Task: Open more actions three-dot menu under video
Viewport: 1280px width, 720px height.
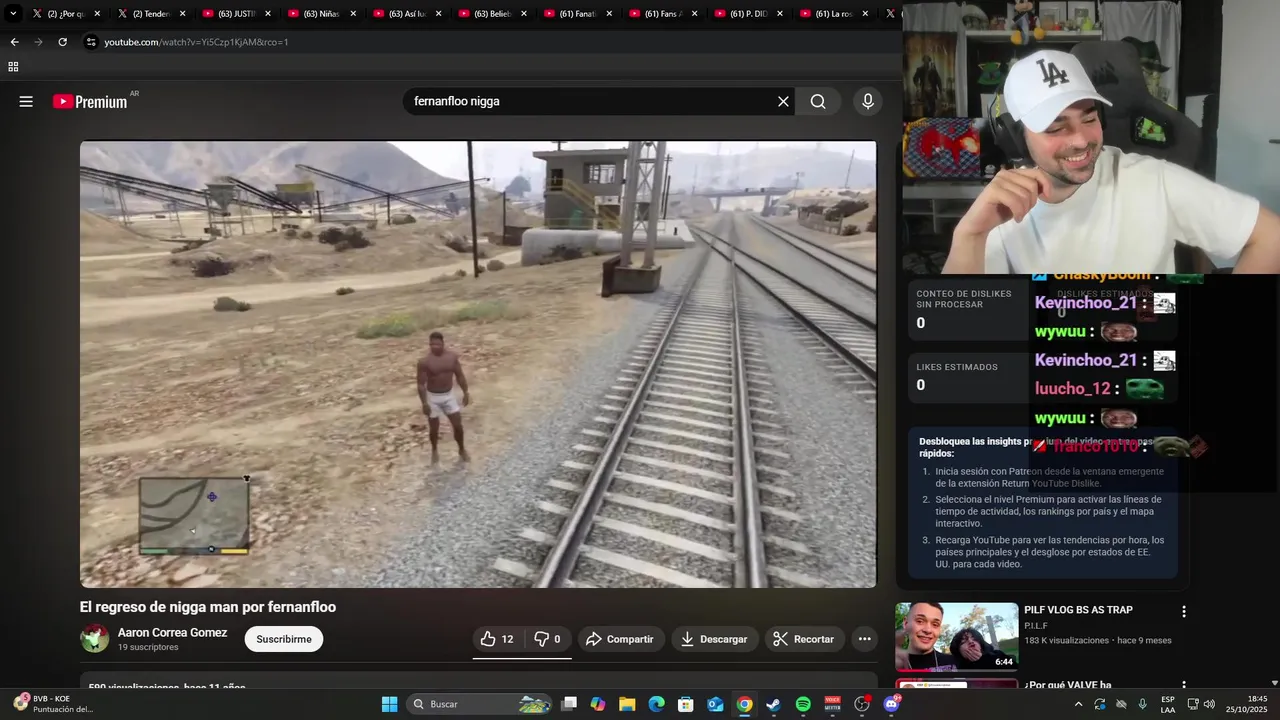Action: coord(864,639)
